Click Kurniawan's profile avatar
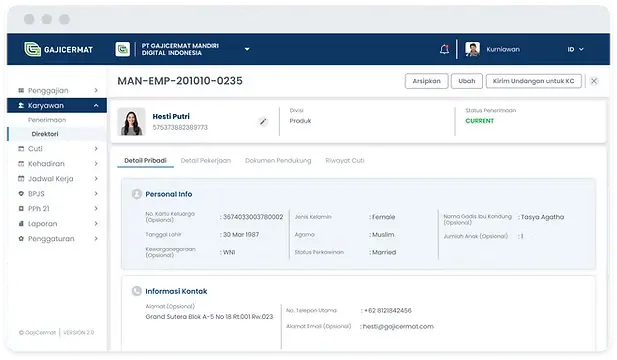This screenshot has height=360, width=617. [x=472, y=49]
